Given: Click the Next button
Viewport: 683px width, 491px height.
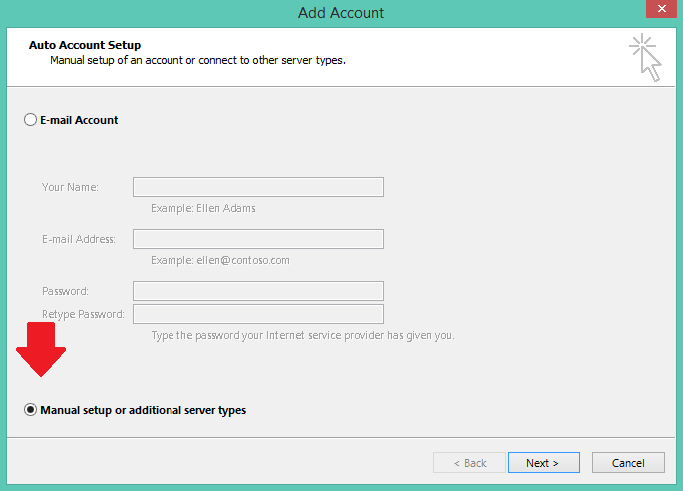Looking at the screenshot, I should (544, 463).
